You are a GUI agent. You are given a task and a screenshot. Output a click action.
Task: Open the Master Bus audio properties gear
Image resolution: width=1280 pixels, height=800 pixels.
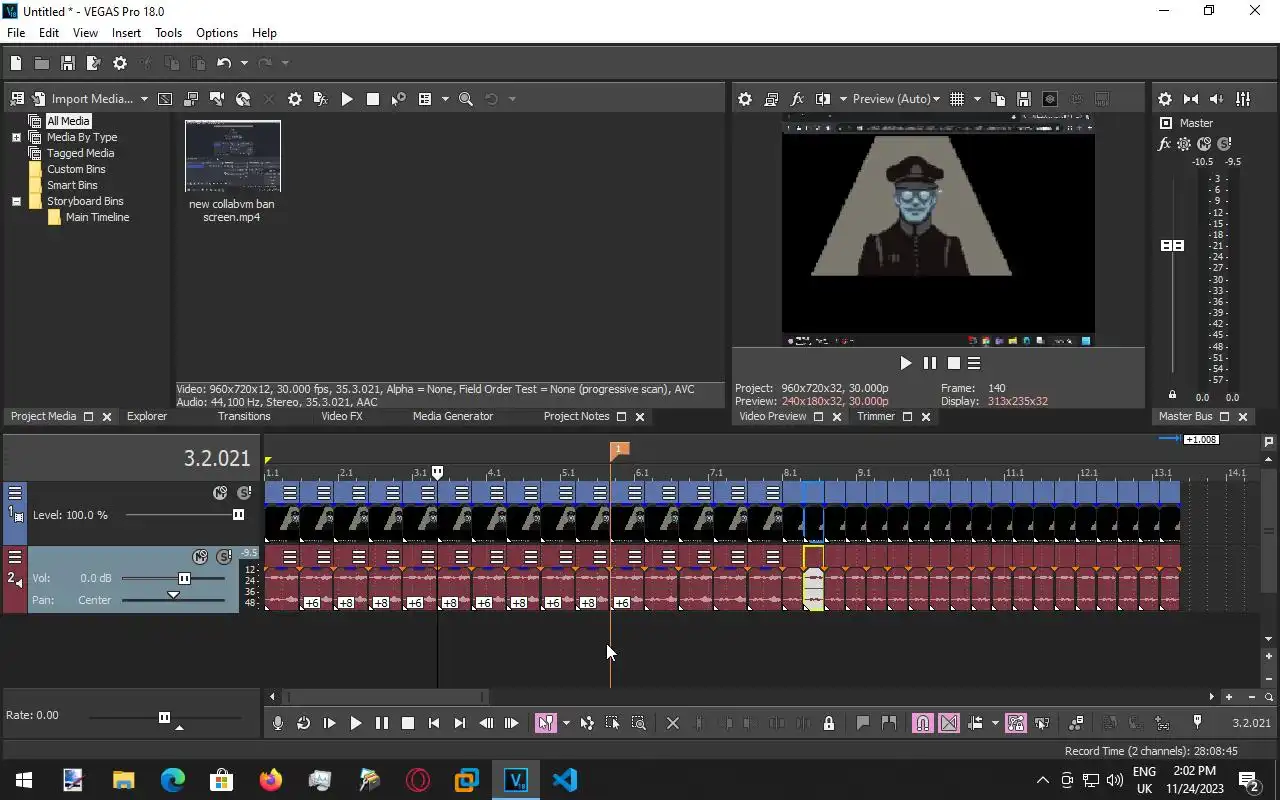click(x=1165, y=99)
